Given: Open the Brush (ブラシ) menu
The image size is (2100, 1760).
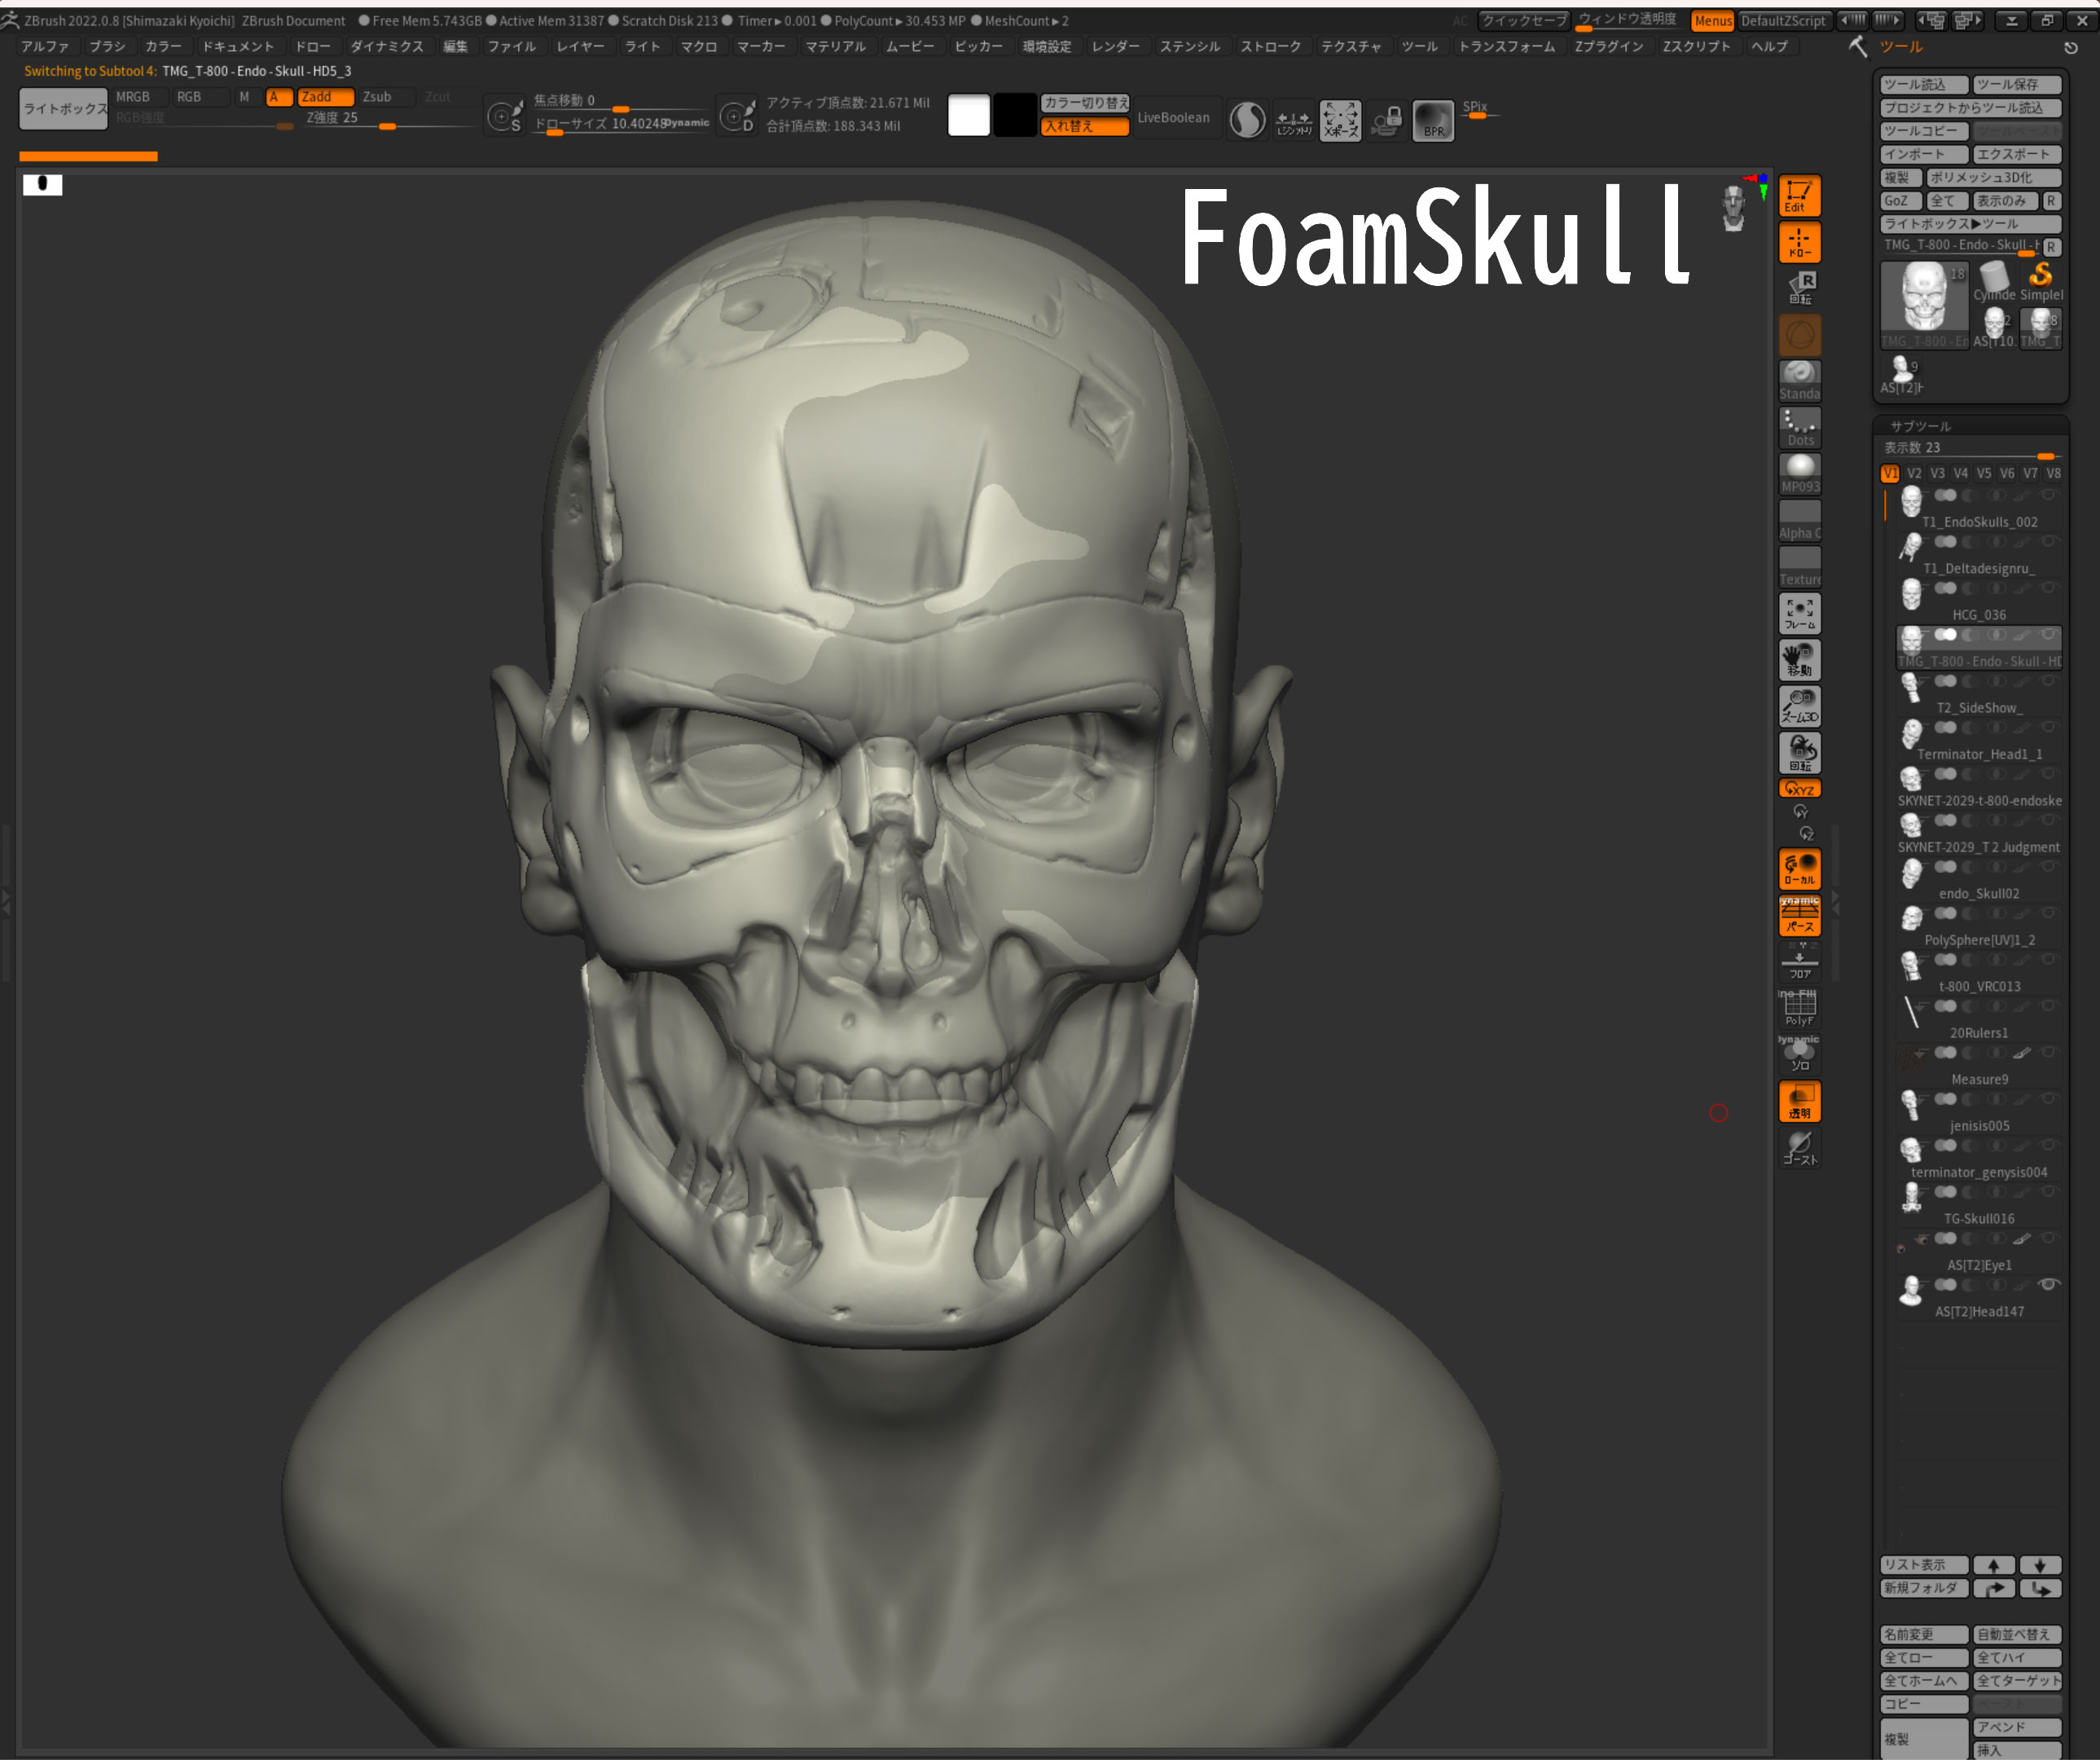Looking at the screenshot, I should coord(108,47).
